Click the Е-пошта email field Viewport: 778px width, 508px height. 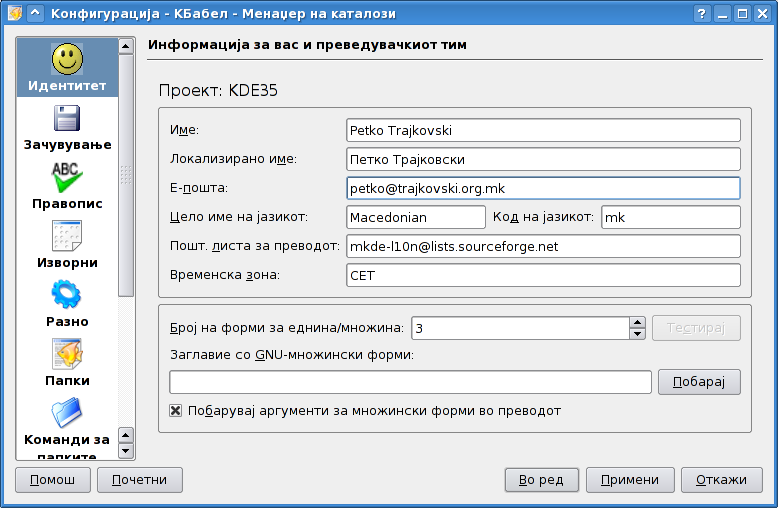(543, 188)
